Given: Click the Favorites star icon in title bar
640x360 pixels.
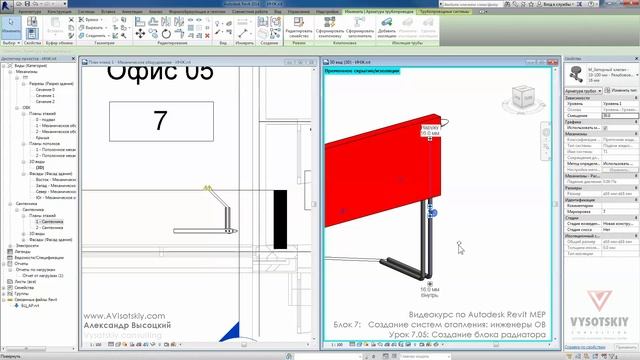Looking at the screenshot, I should (x=531, y=4).
